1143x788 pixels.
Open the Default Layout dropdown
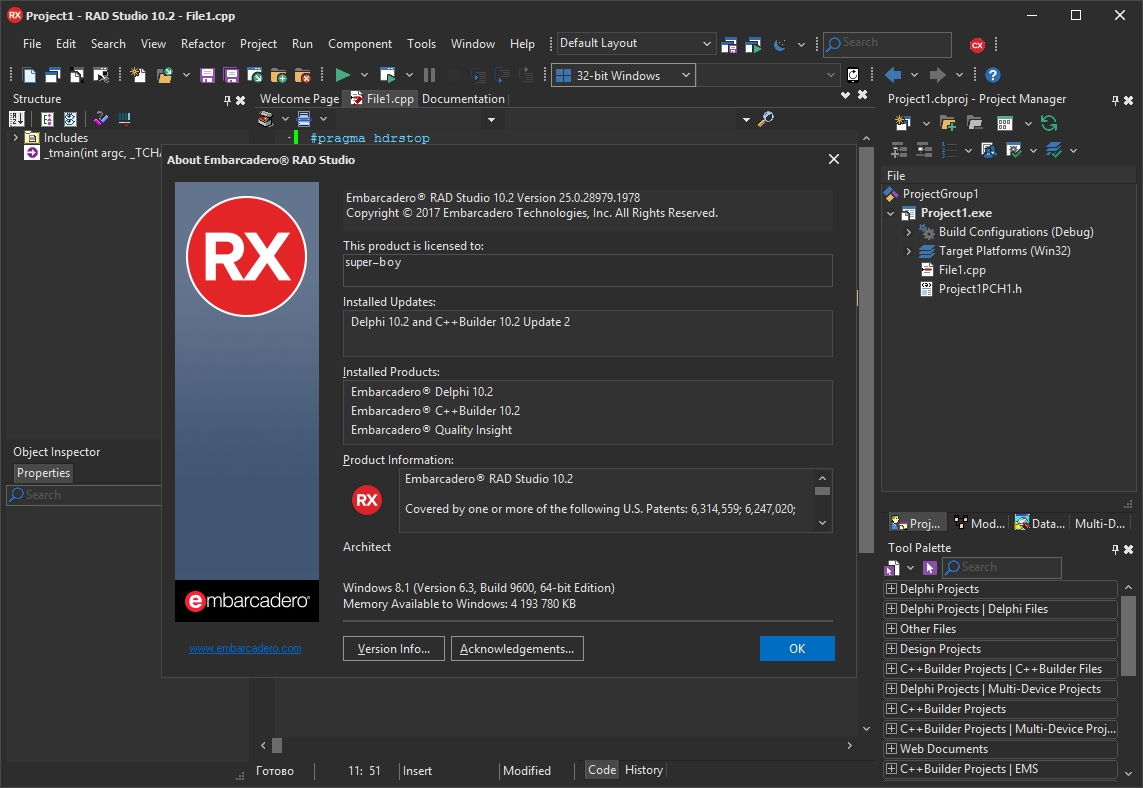635,44
